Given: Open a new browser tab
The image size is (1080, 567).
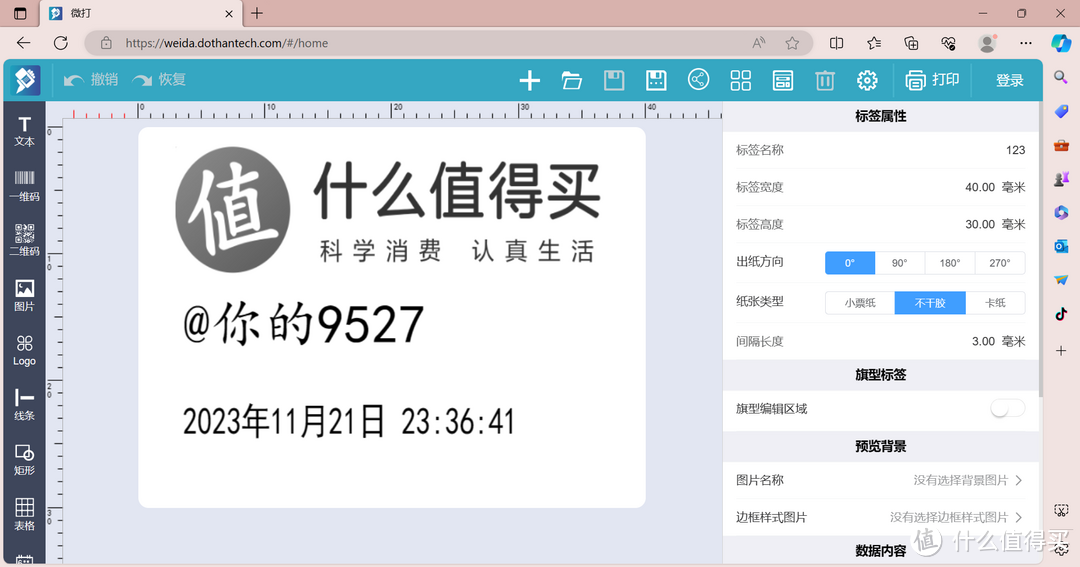Looking at the screenshot, I should coord(257,13).
